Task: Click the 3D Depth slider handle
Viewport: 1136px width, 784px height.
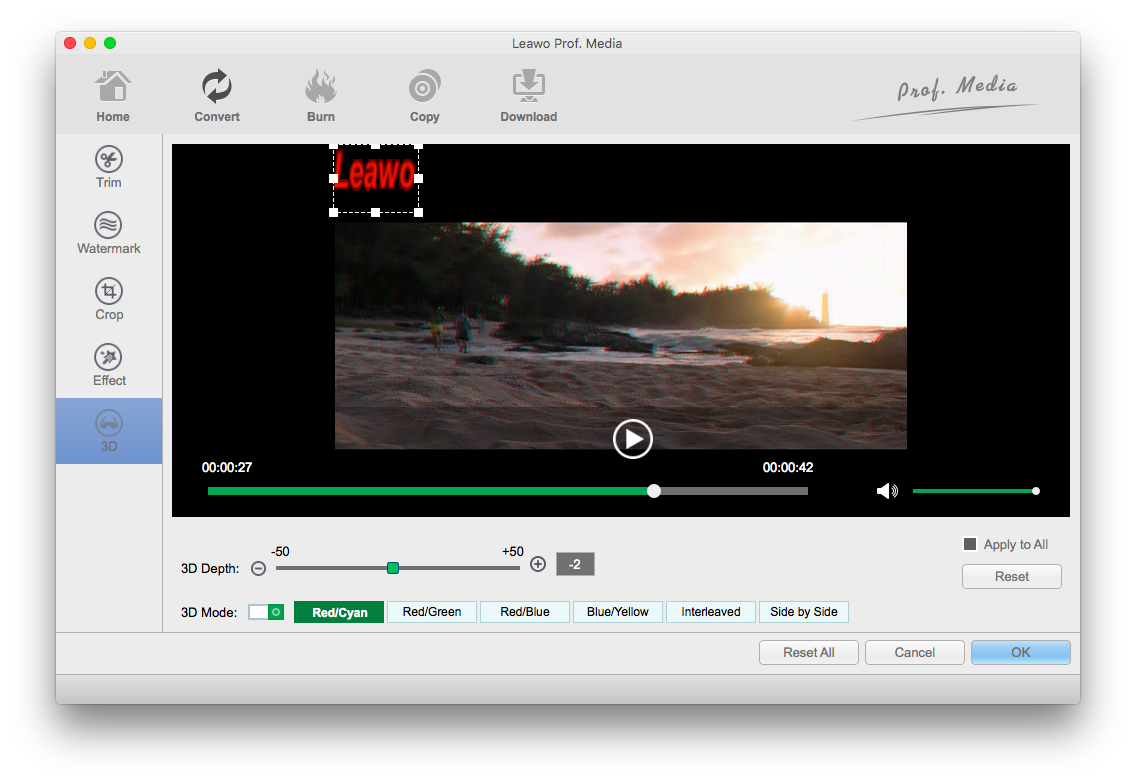Action: point(393,568)
